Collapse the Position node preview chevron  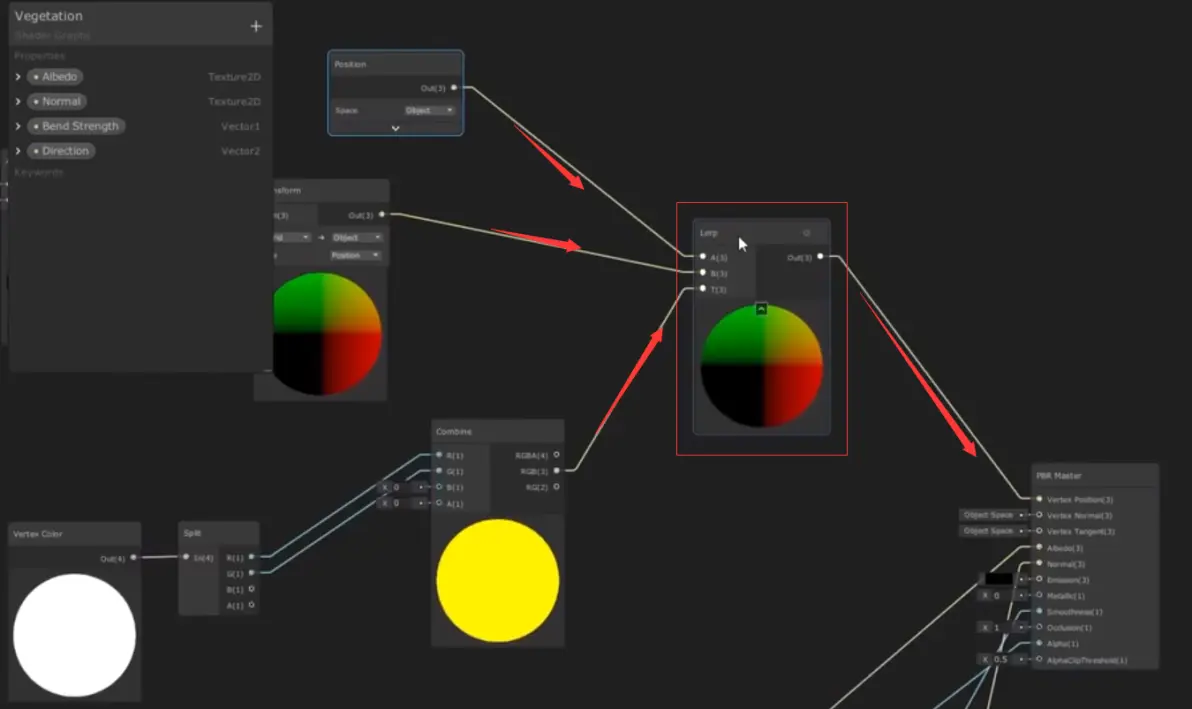(x=395, y=128)
